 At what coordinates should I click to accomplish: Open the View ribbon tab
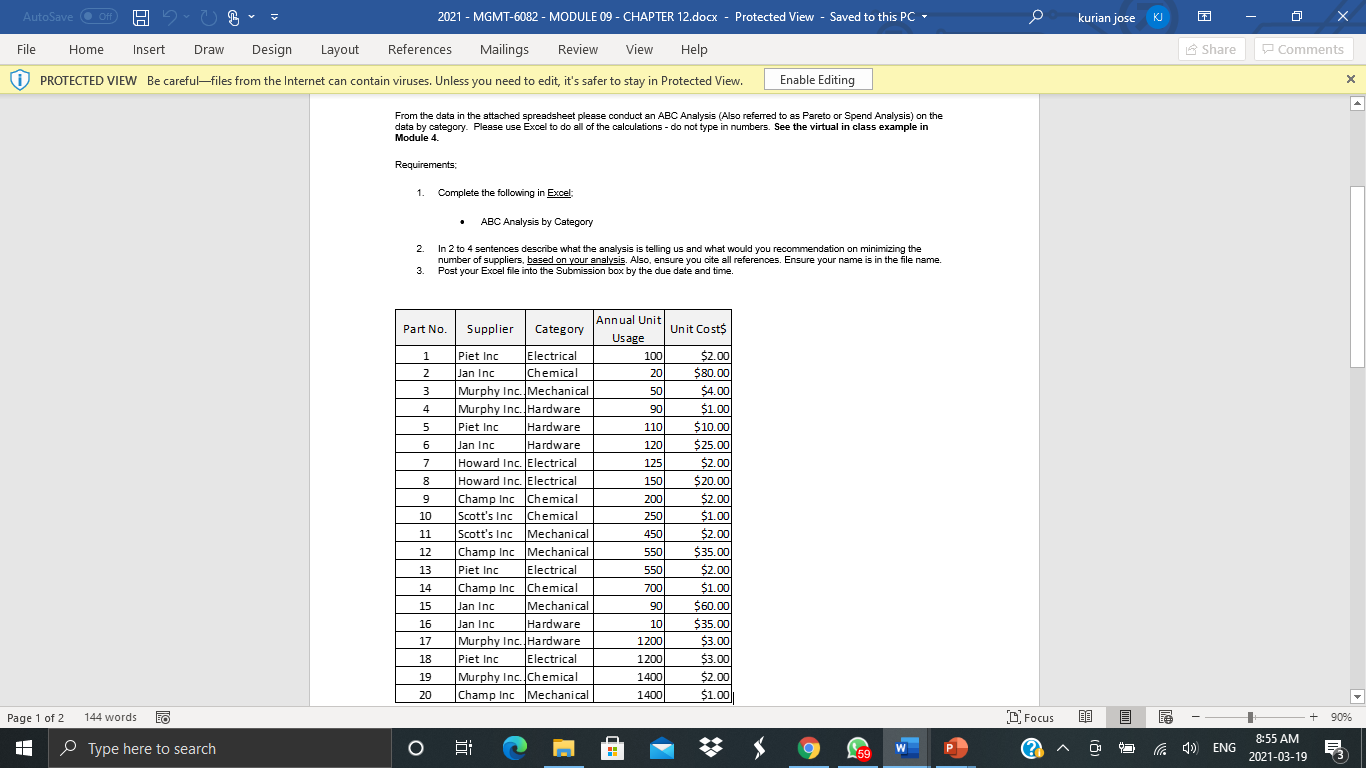pos(639,49)
